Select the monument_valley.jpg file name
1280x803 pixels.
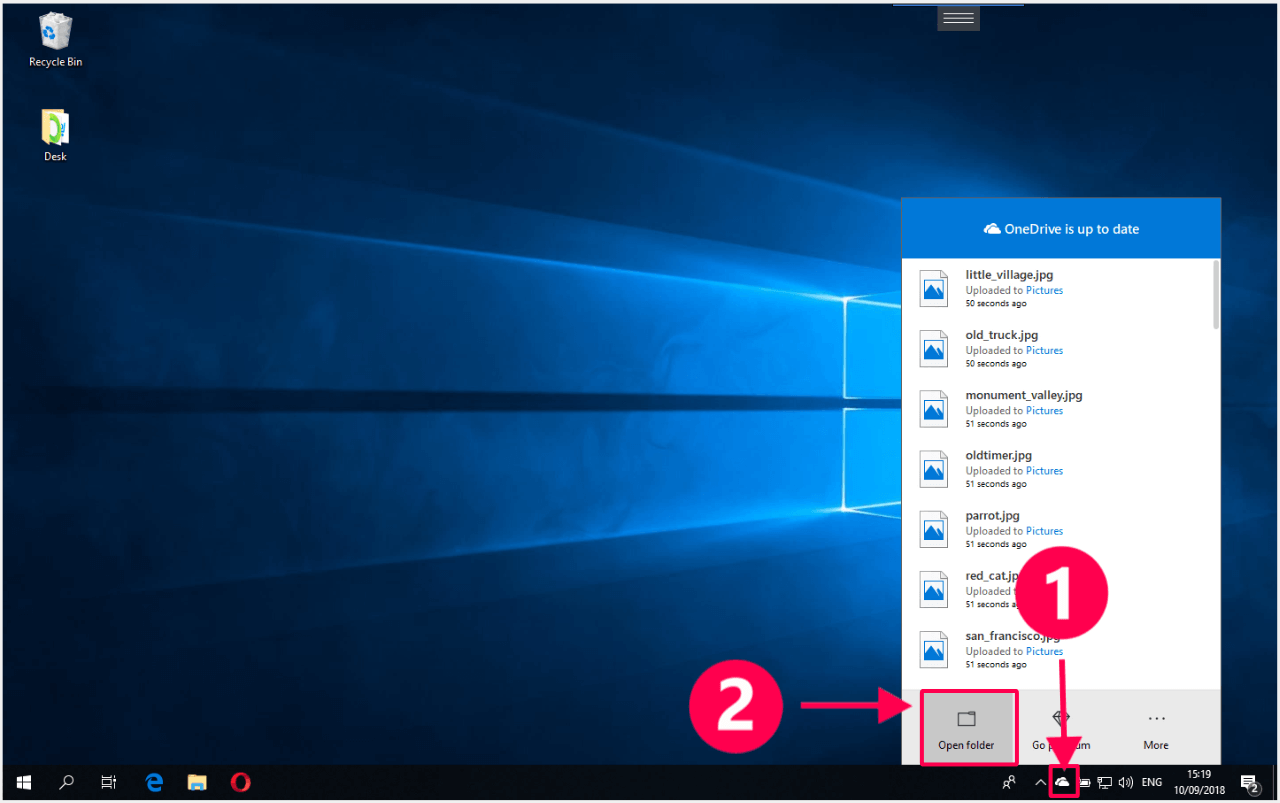pos(1024,395)
